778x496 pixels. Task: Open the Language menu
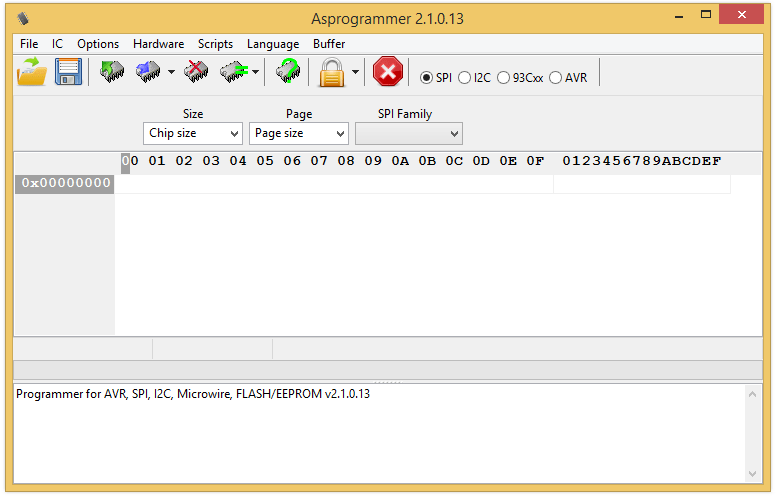point(273,44)
